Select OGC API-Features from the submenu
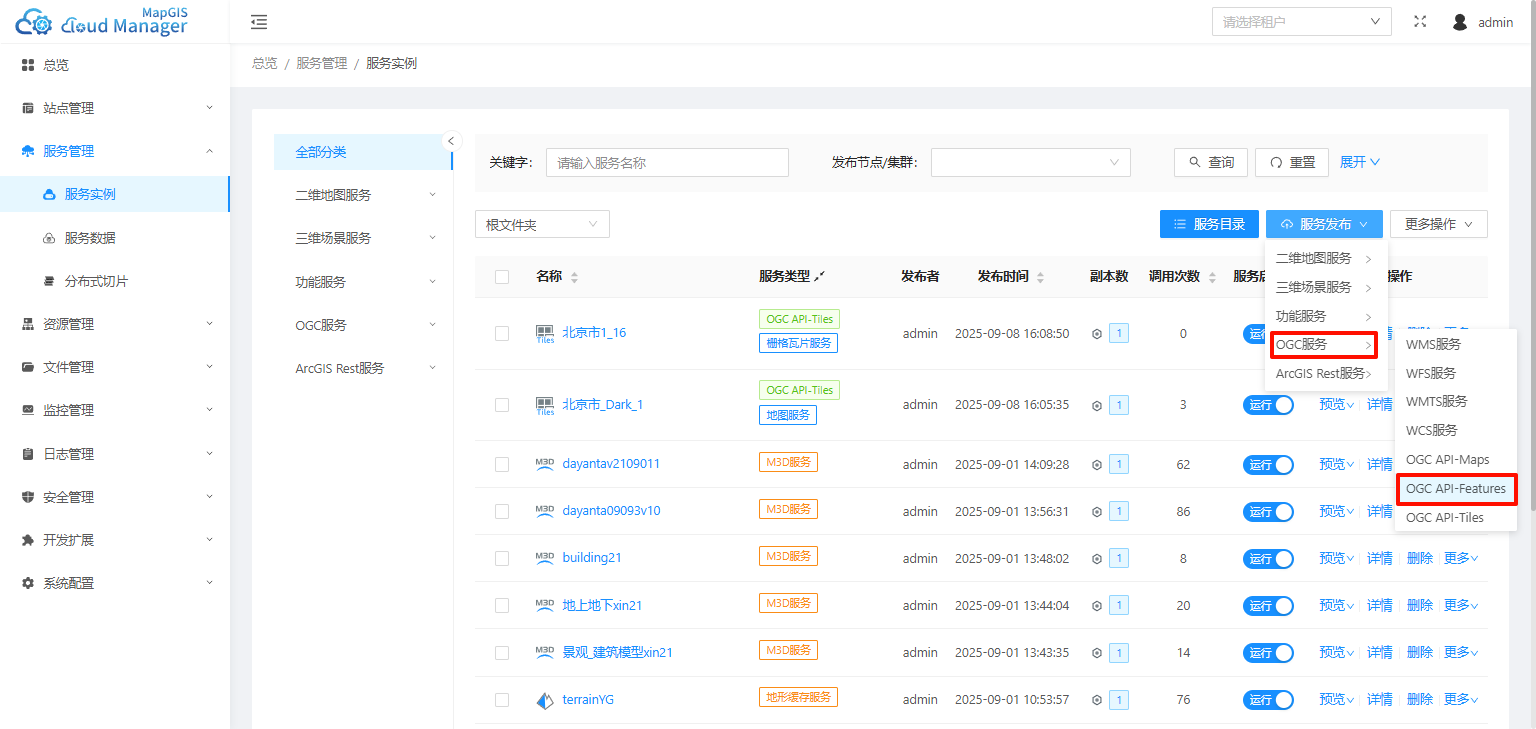The image size is (1536, 729). 1455,489
